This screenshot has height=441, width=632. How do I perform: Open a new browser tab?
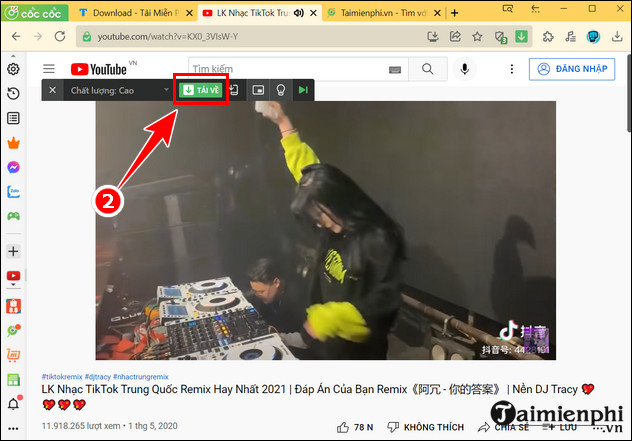click(455, 13)
